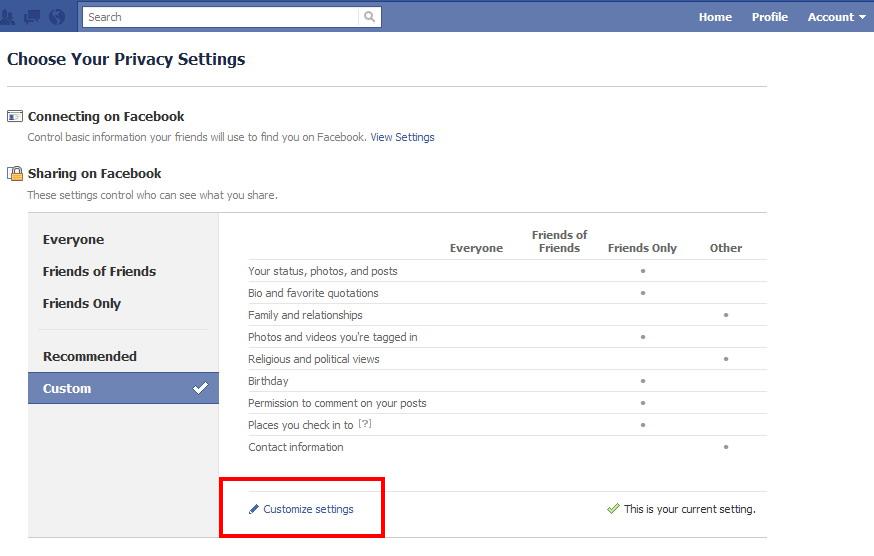Open the Customize settings link

click(x=308, y=509)
